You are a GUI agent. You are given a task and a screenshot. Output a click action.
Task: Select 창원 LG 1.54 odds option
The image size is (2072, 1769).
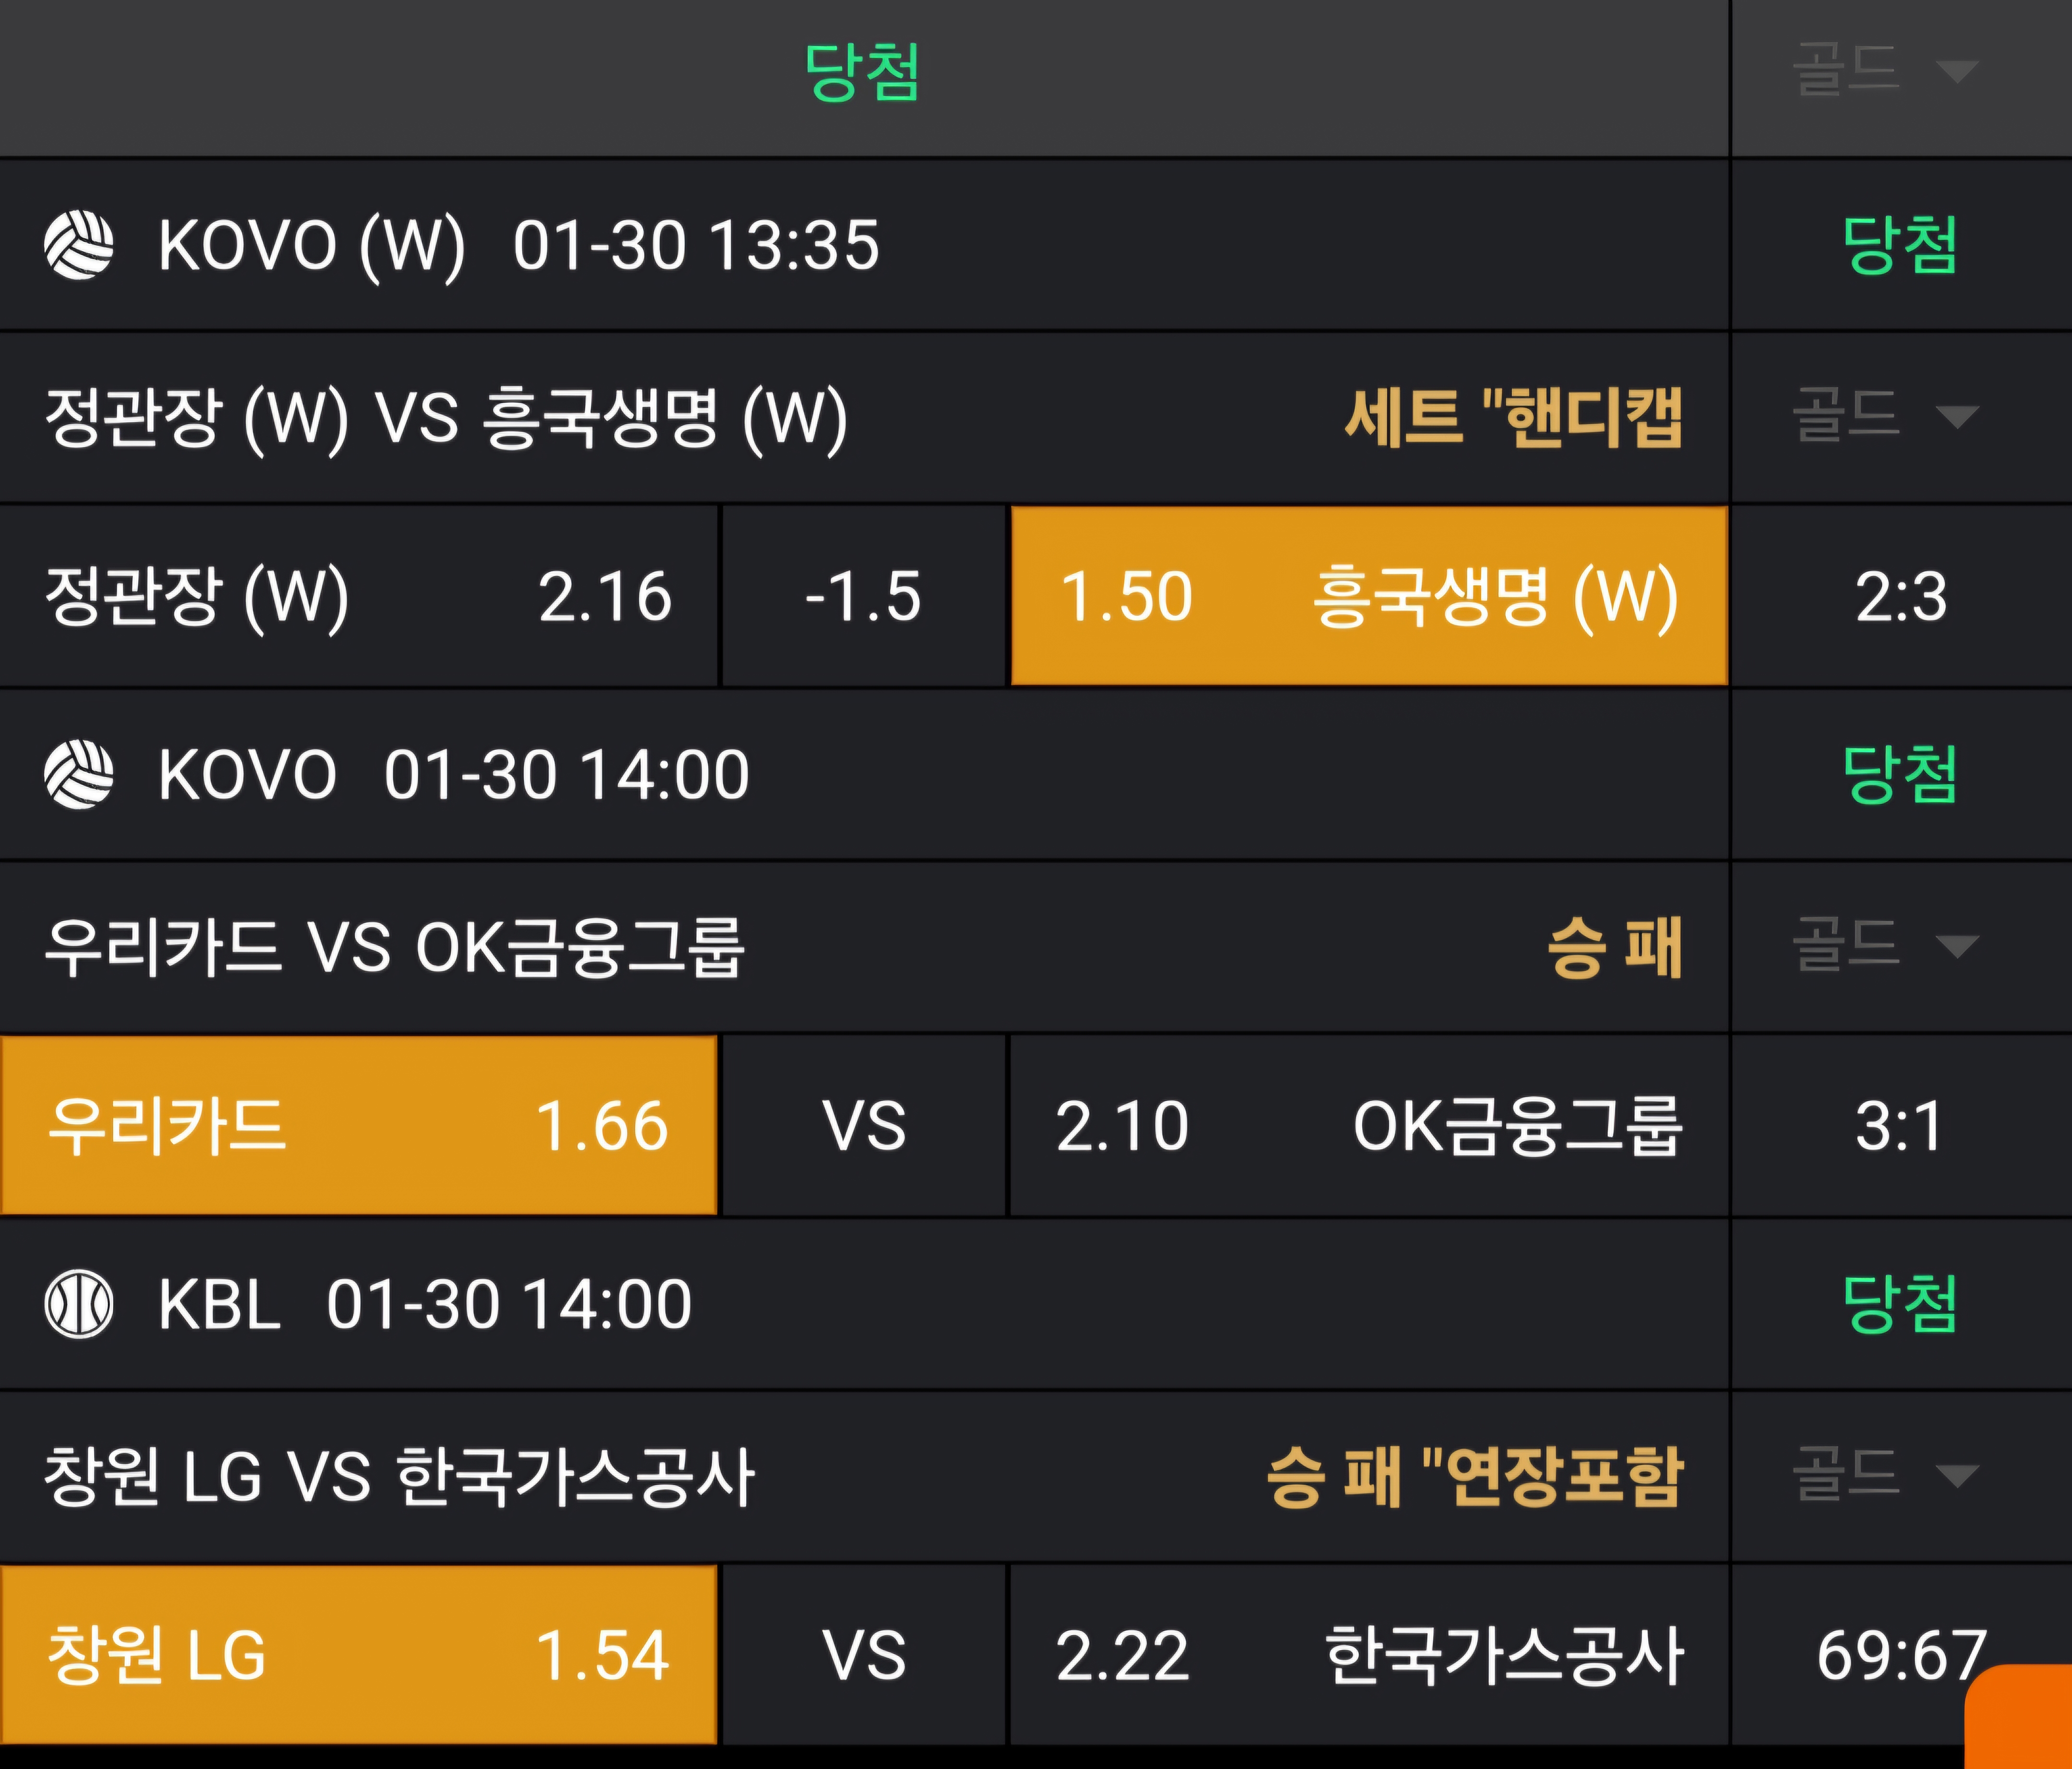tap(358, 1655)
